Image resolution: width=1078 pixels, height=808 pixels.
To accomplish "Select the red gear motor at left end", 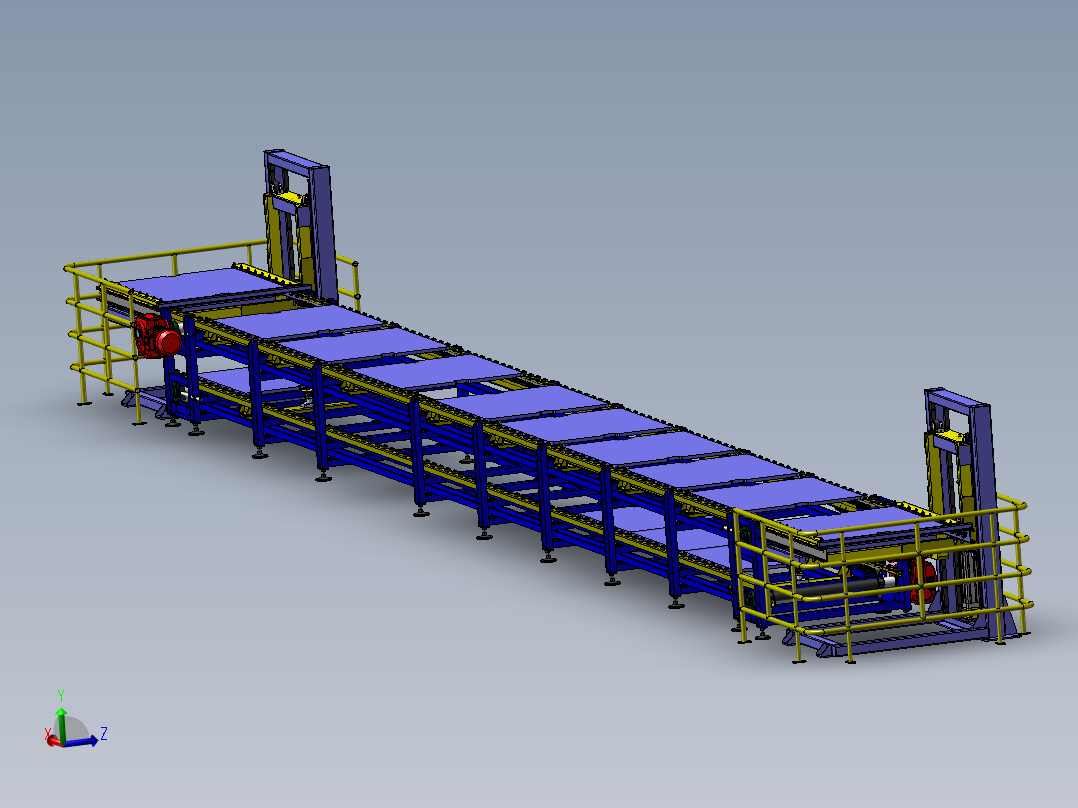I will (158, 336).
